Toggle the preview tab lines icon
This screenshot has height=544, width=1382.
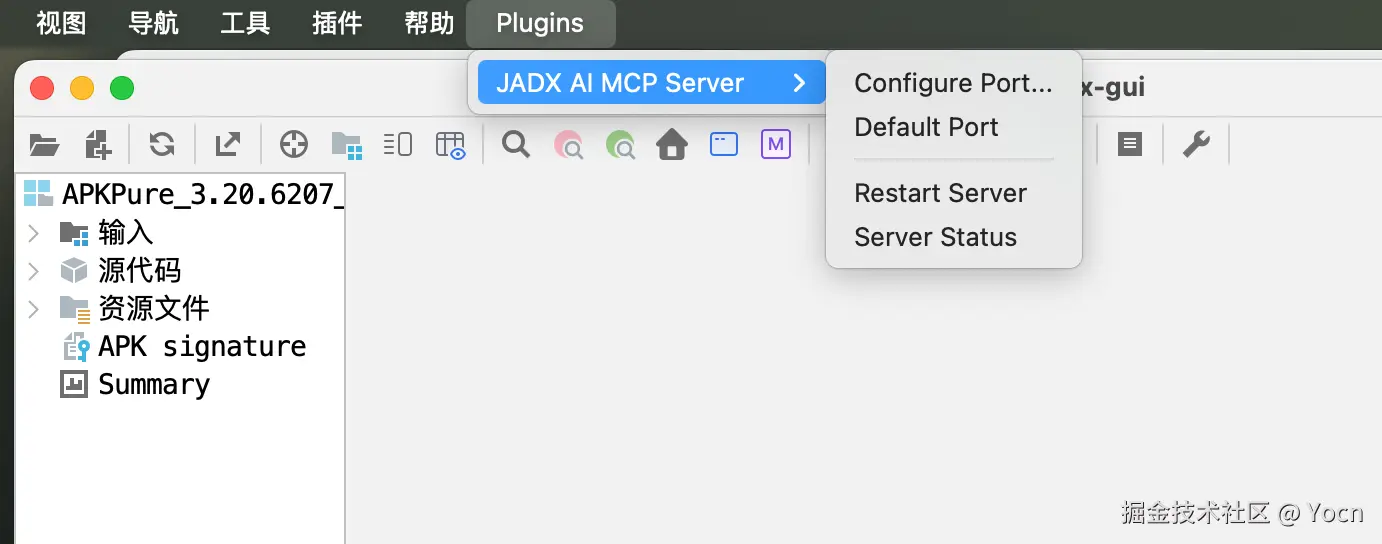[398, 145]
